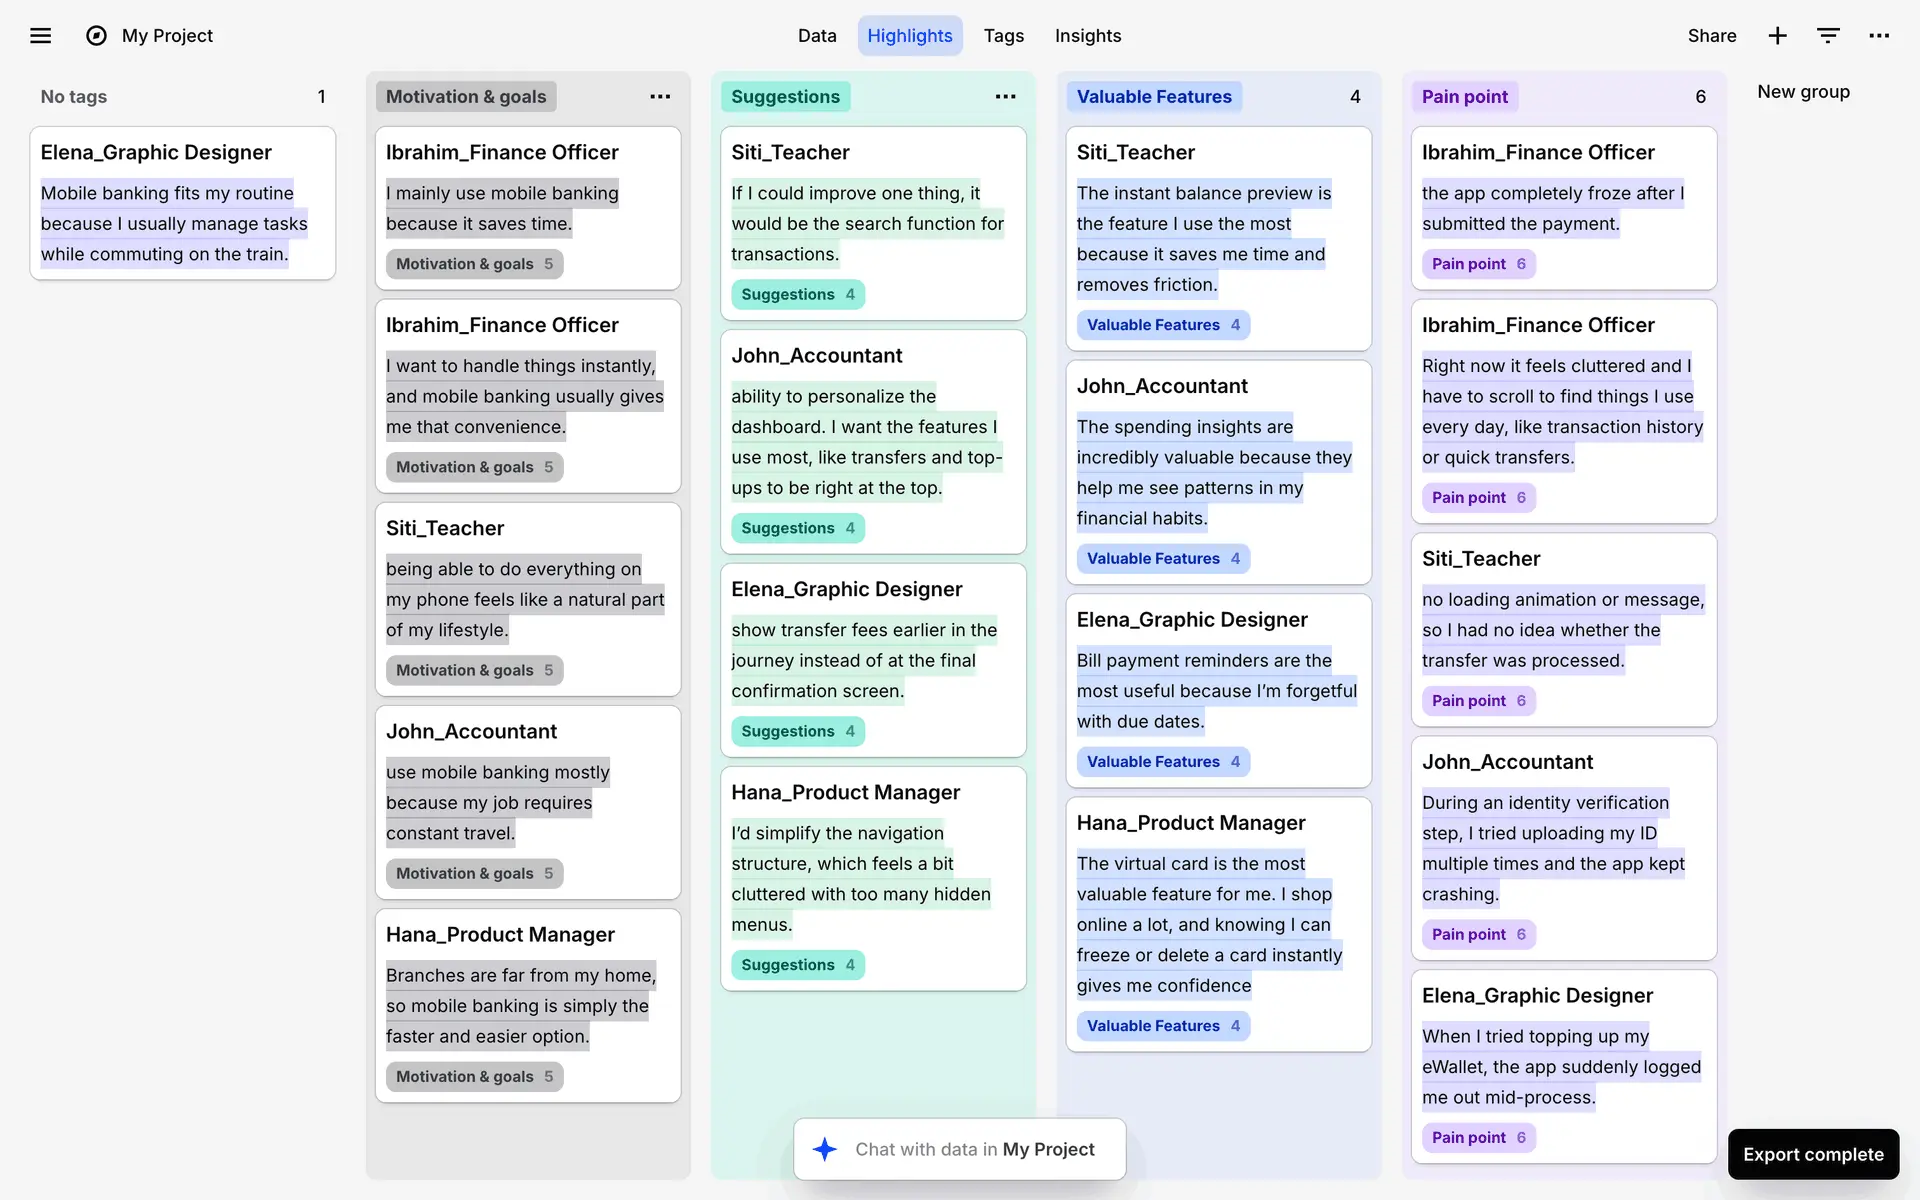Image resolution: width=1920 pixels, height=1200 pixels.
Task: Click the Share button
Action: click(1711, 36)
